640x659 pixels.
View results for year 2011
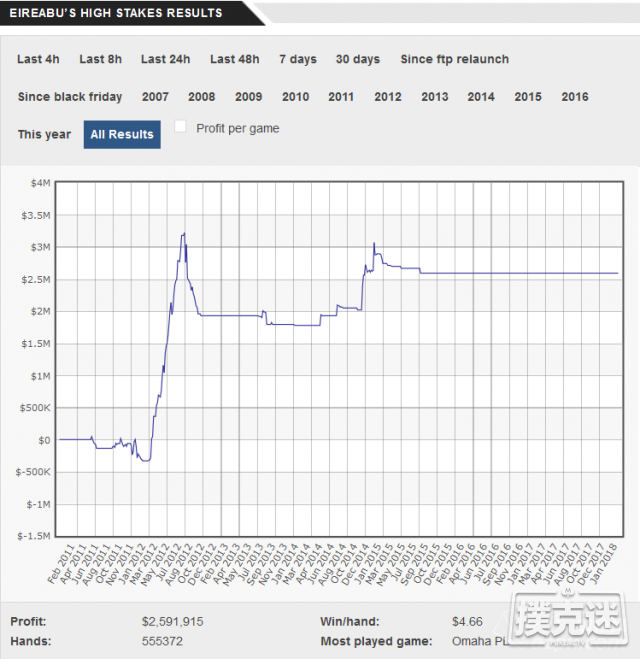pyautogui.click(x=341, y=97)
